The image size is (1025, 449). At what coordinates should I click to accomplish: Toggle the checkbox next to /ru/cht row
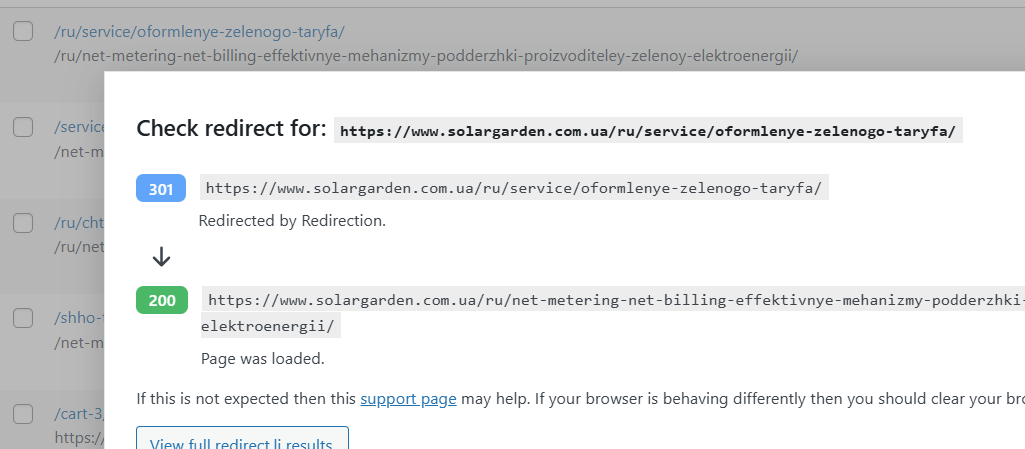coord(23,223)
